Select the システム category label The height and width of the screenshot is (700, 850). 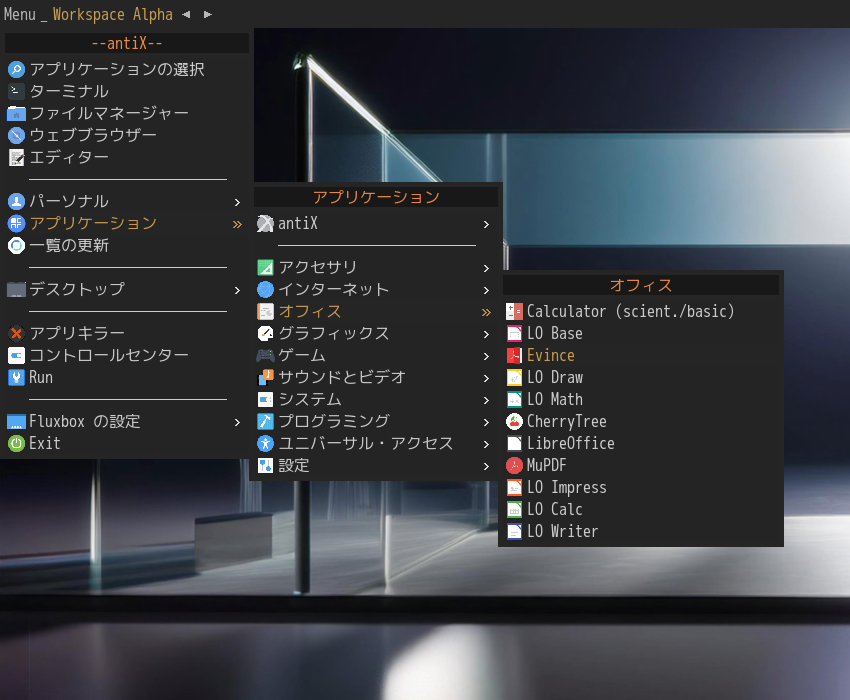click(x=310, y=400)
